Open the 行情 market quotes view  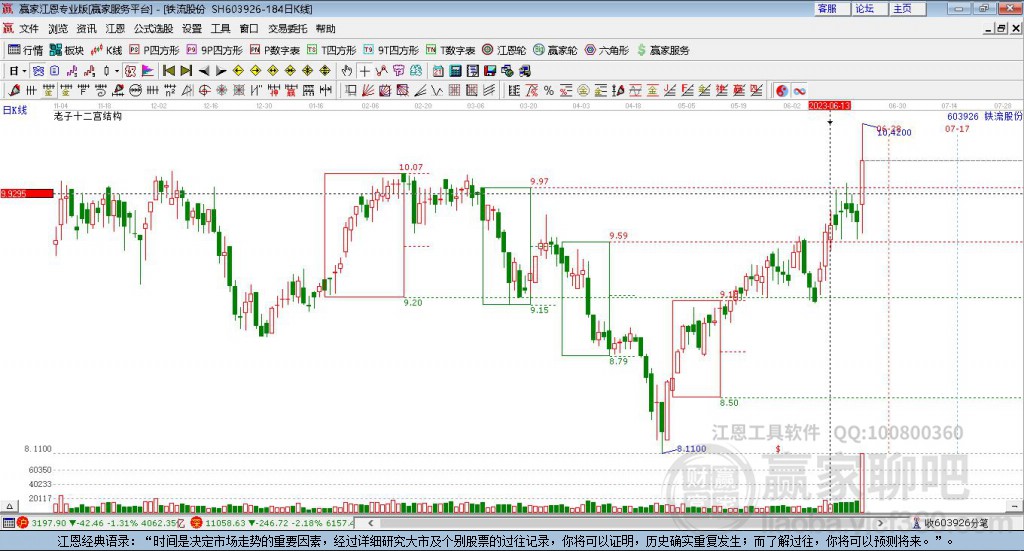pos(25,50)
